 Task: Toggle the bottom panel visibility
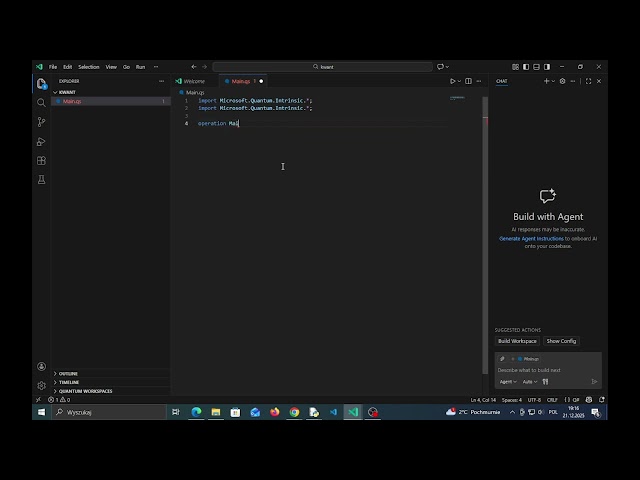[x=536, y=67]
